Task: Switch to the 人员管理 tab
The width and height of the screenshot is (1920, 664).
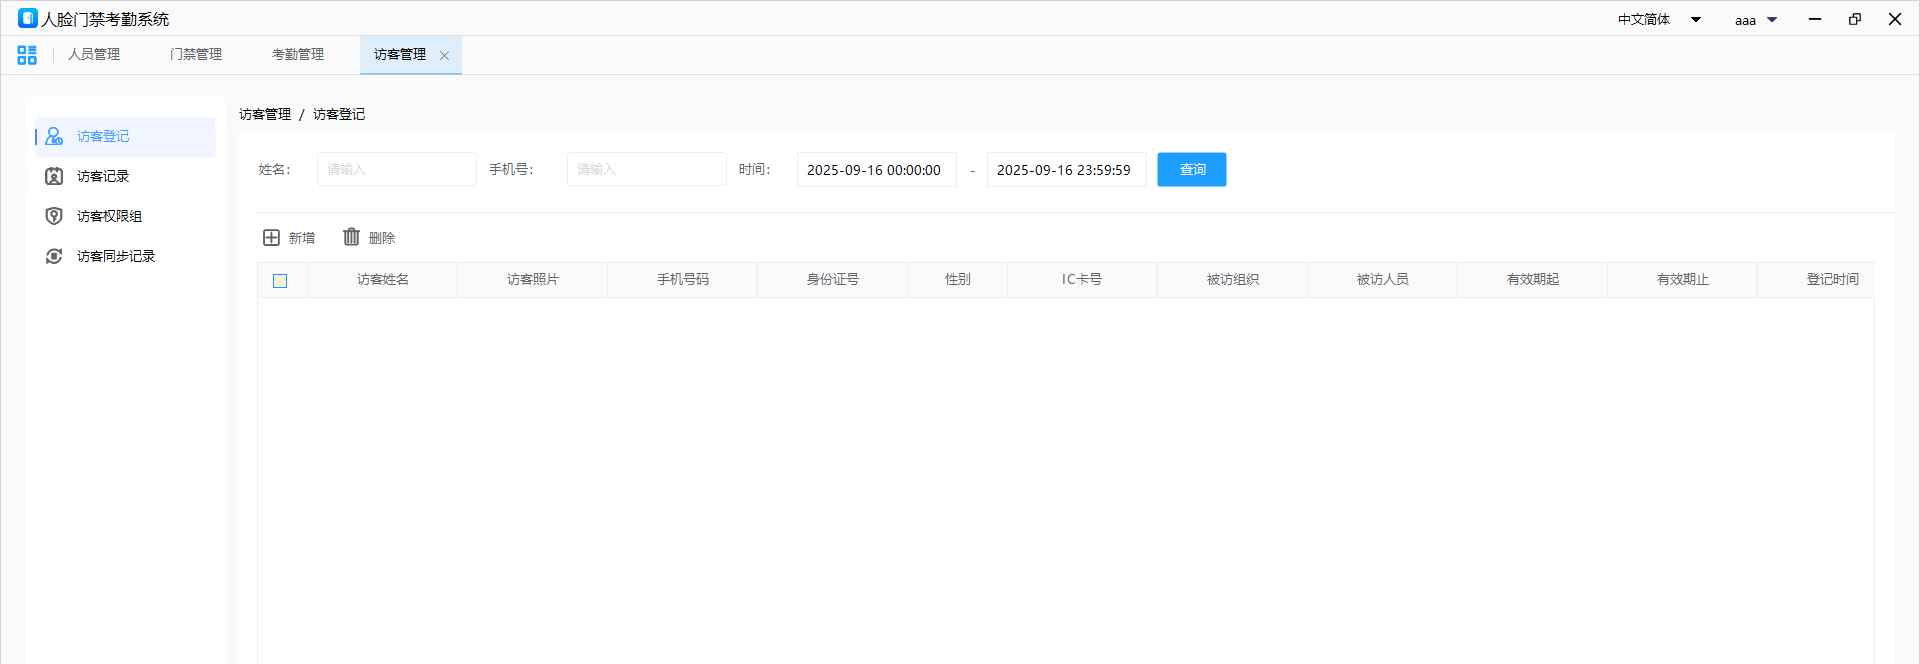Action: point(94,55)
